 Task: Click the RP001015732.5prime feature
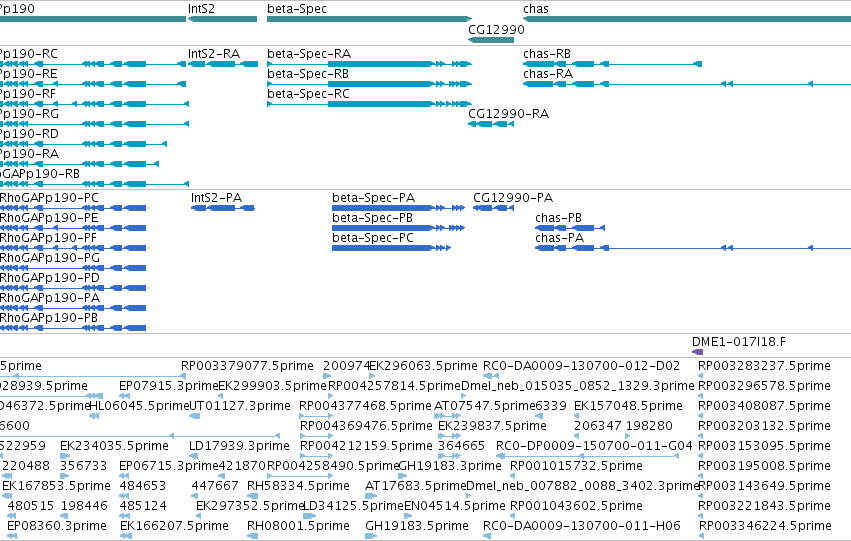513,476
